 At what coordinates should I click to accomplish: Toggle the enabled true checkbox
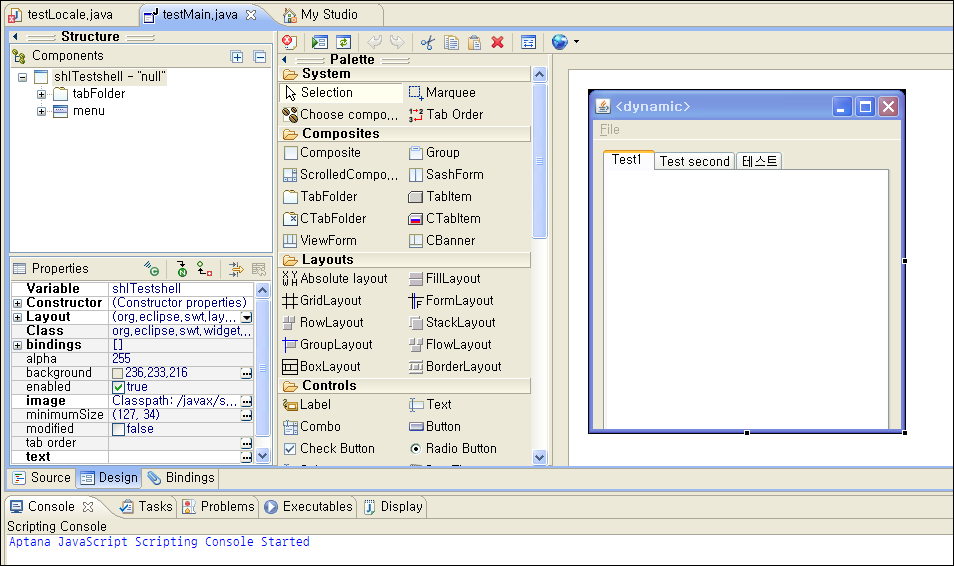[x=119, y=387]
